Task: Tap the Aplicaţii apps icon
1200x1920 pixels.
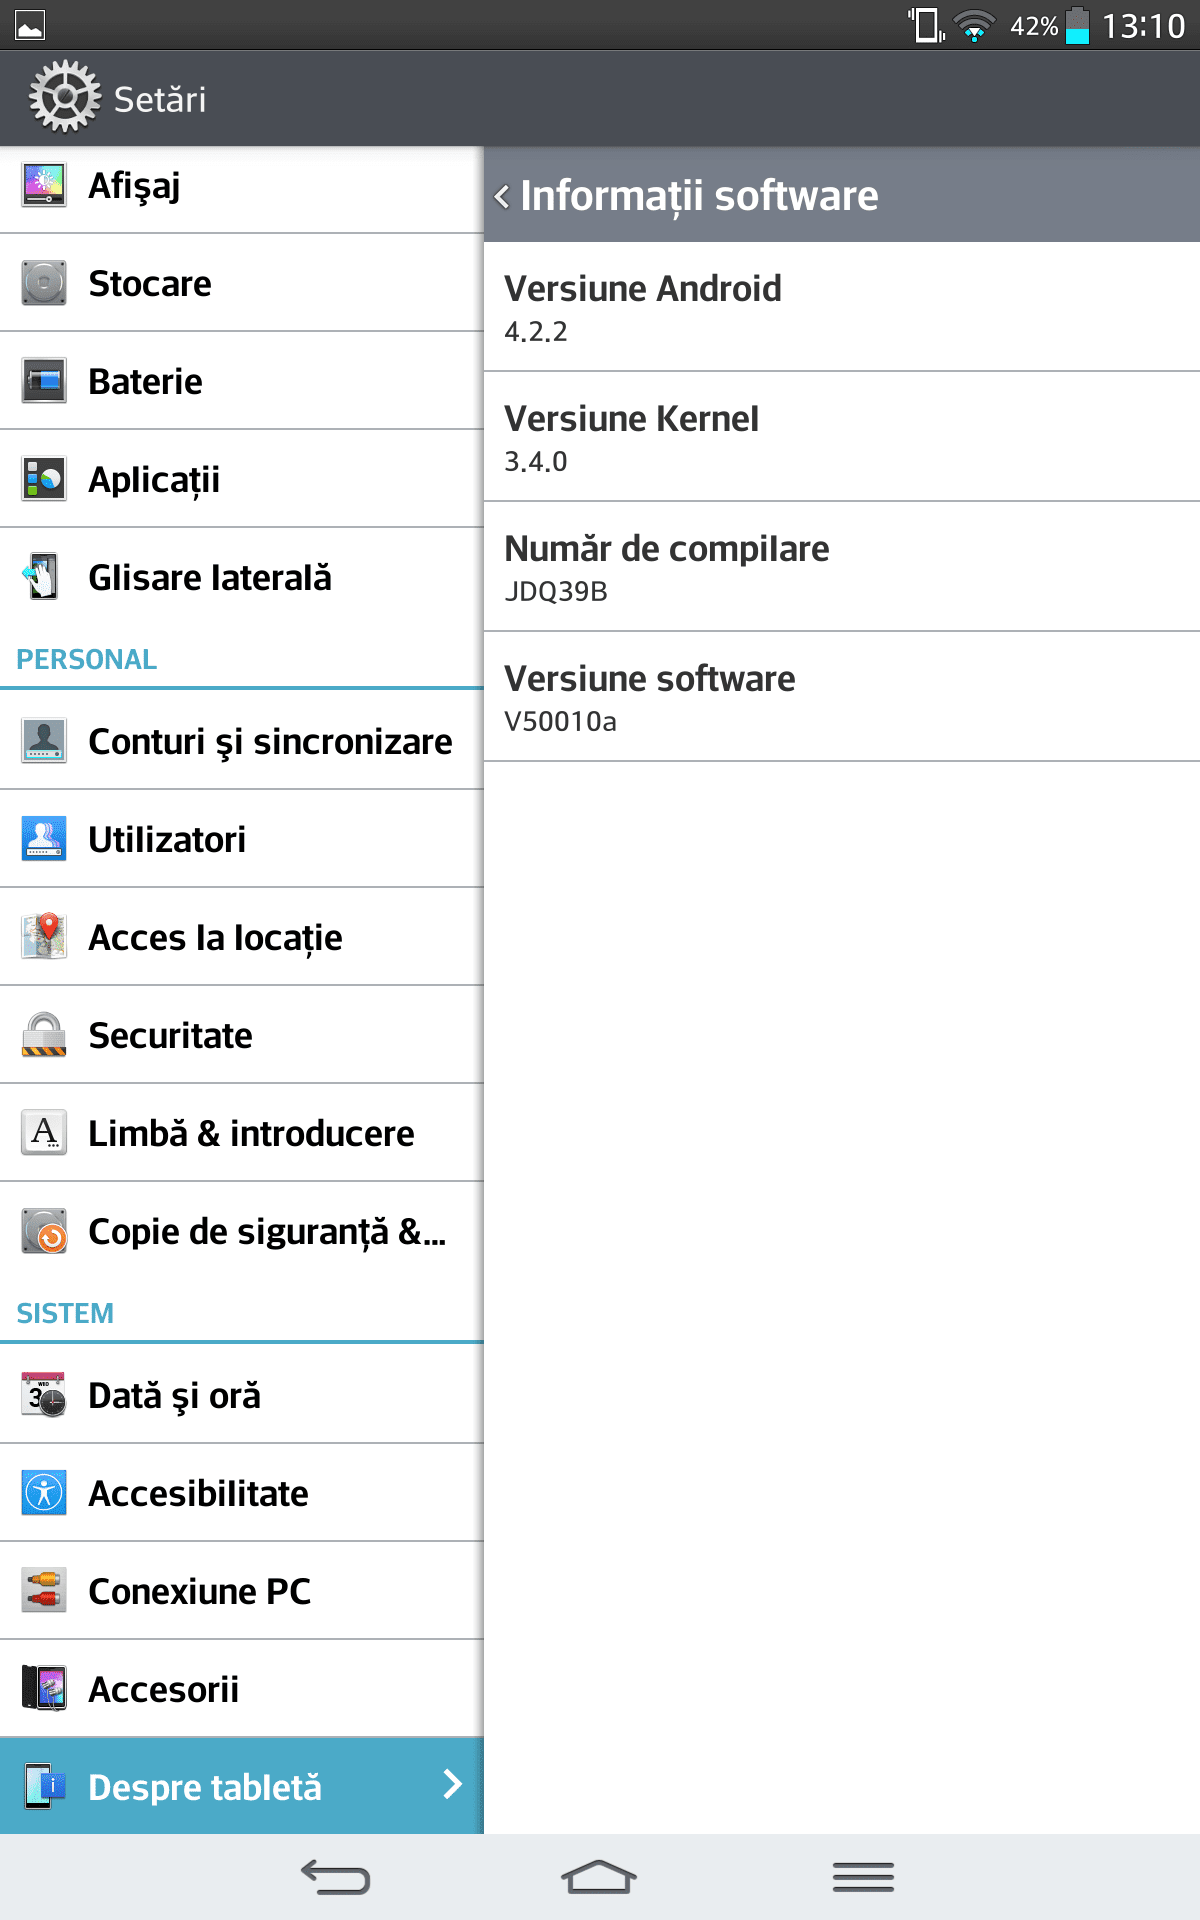Action: (44, 479)
